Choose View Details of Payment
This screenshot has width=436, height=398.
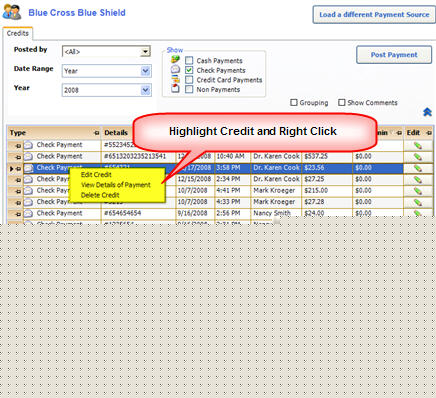coord(116,185)
